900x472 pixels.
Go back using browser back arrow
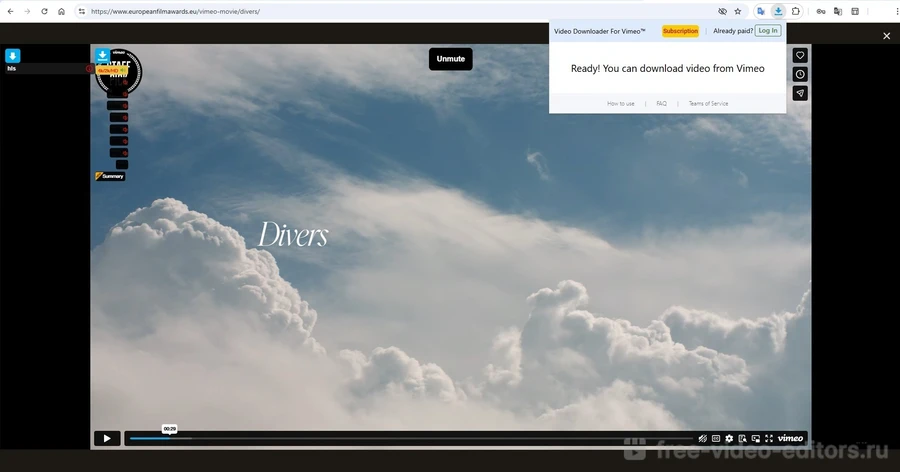(10, 11)
